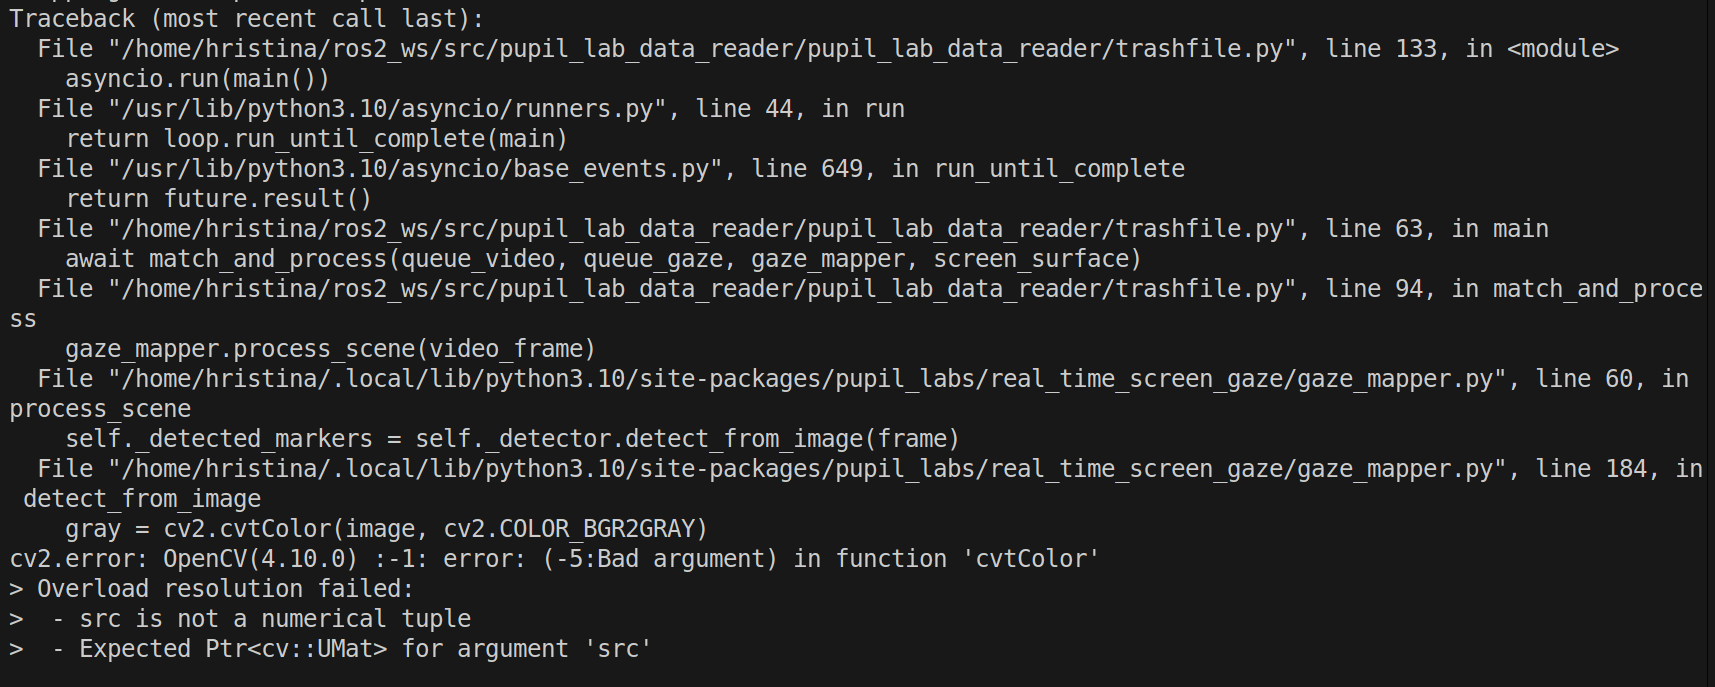Open the asyncio/runners.py file path
Viewport: 1715px width, 687px height.
click(387, 109)
